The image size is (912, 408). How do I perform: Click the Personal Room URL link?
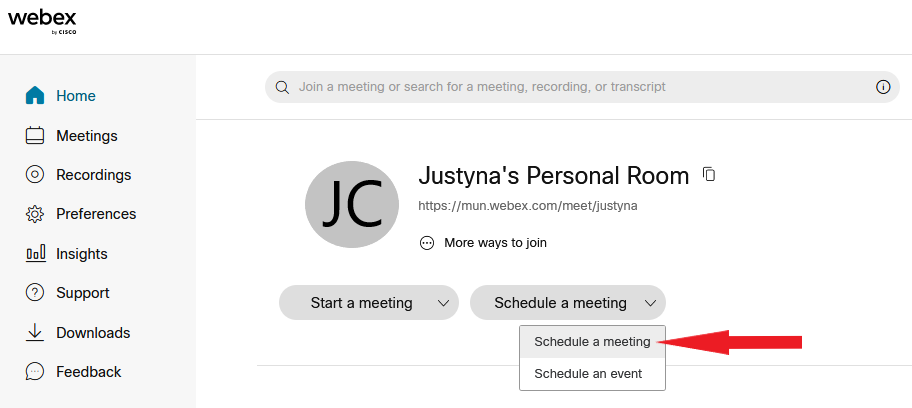click(528, 206)
